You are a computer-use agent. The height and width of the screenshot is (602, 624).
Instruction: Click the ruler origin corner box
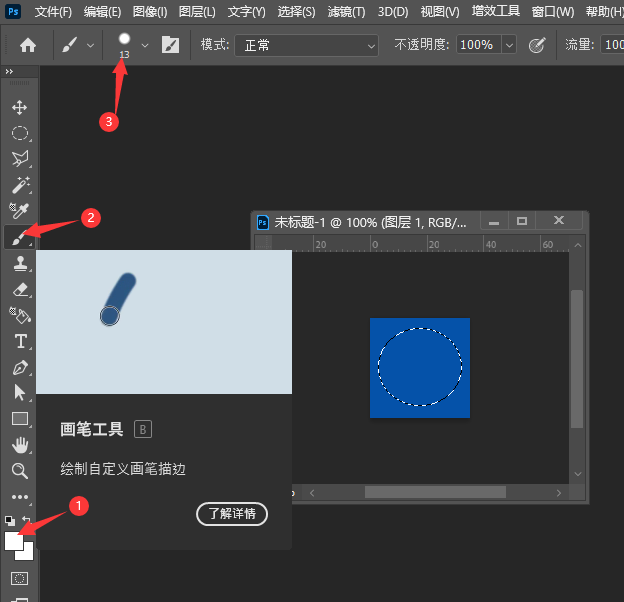[x=263, y=243]
